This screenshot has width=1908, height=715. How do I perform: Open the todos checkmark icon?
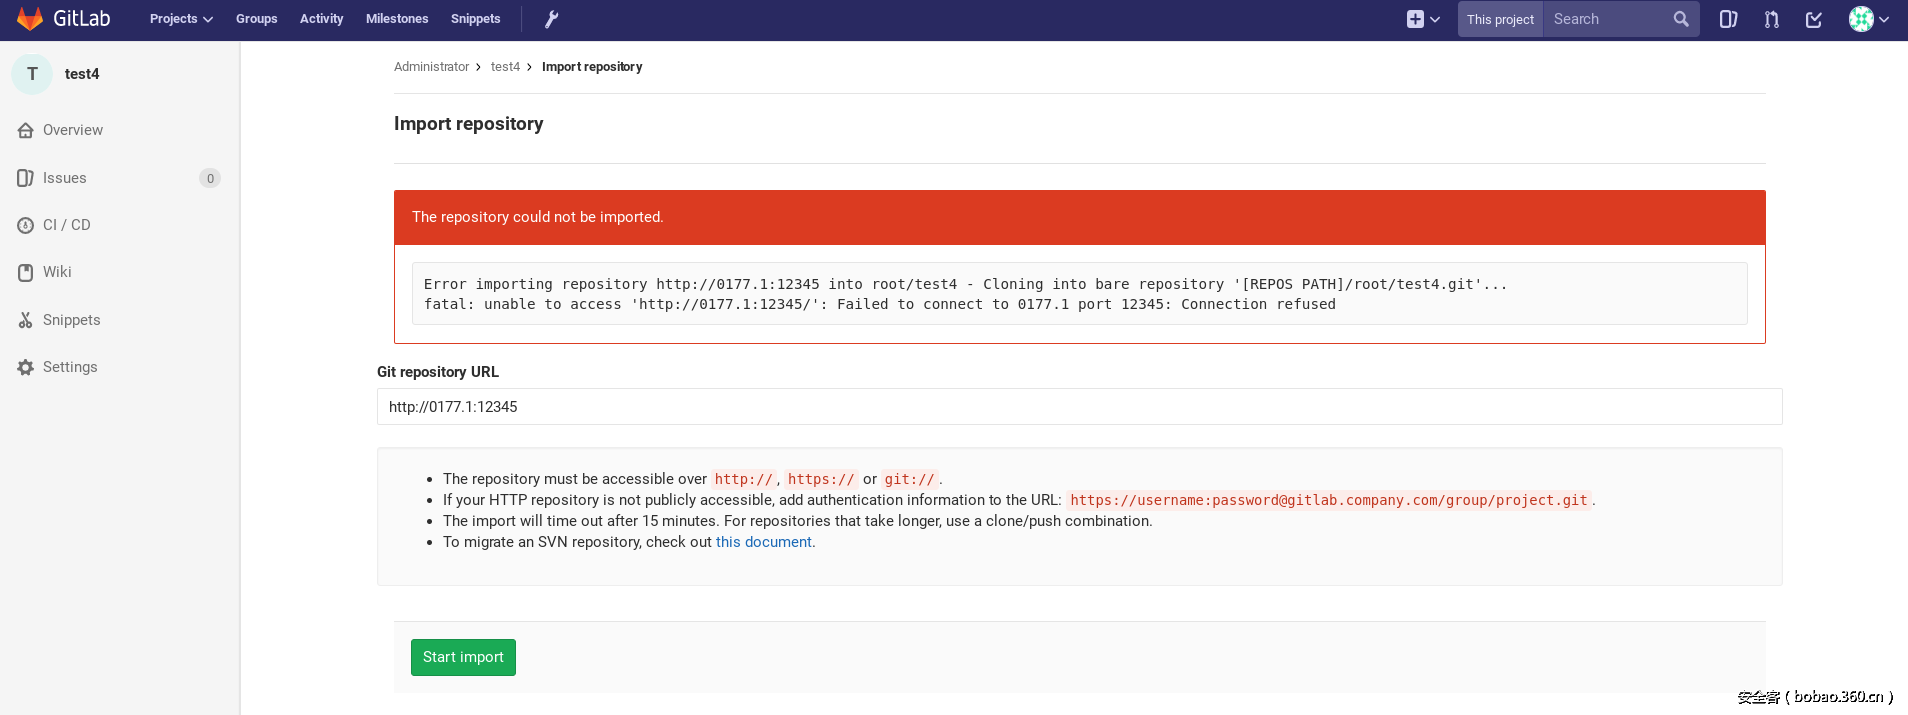1814,19
